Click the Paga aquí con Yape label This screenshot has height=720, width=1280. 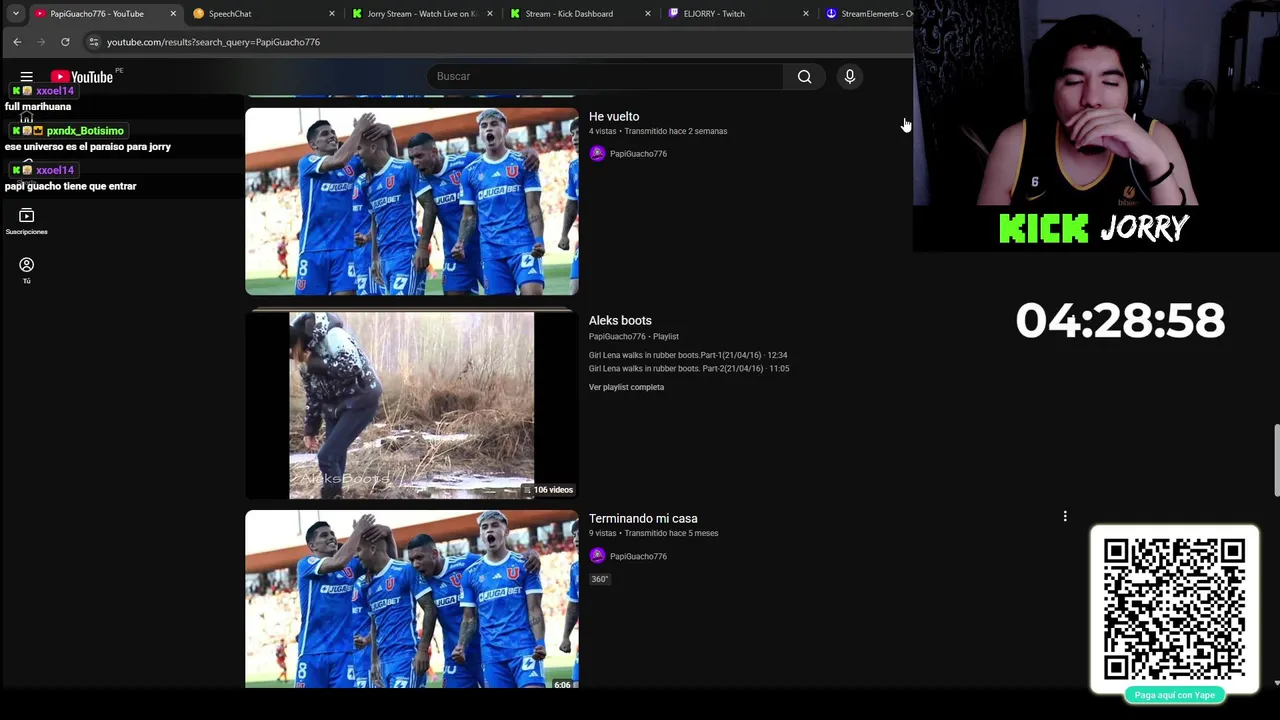1174,695
